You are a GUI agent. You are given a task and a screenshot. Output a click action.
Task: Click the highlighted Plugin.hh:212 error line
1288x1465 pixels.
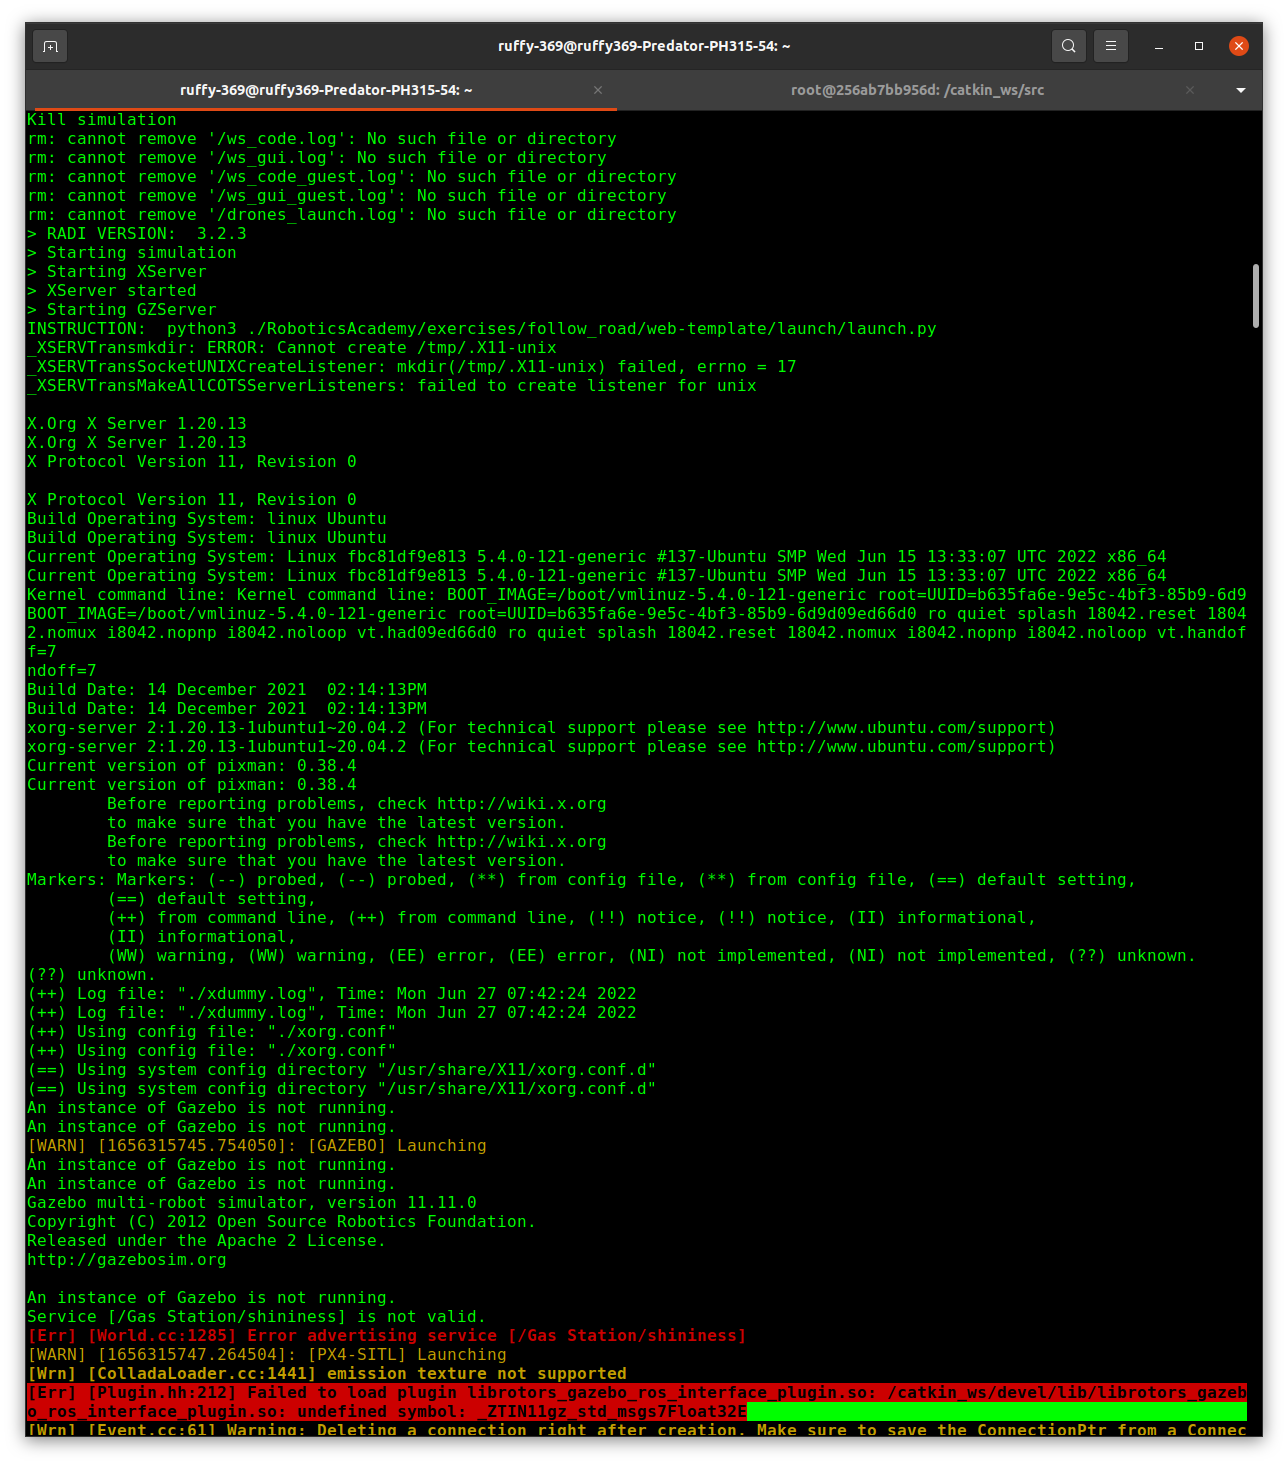637,1402
